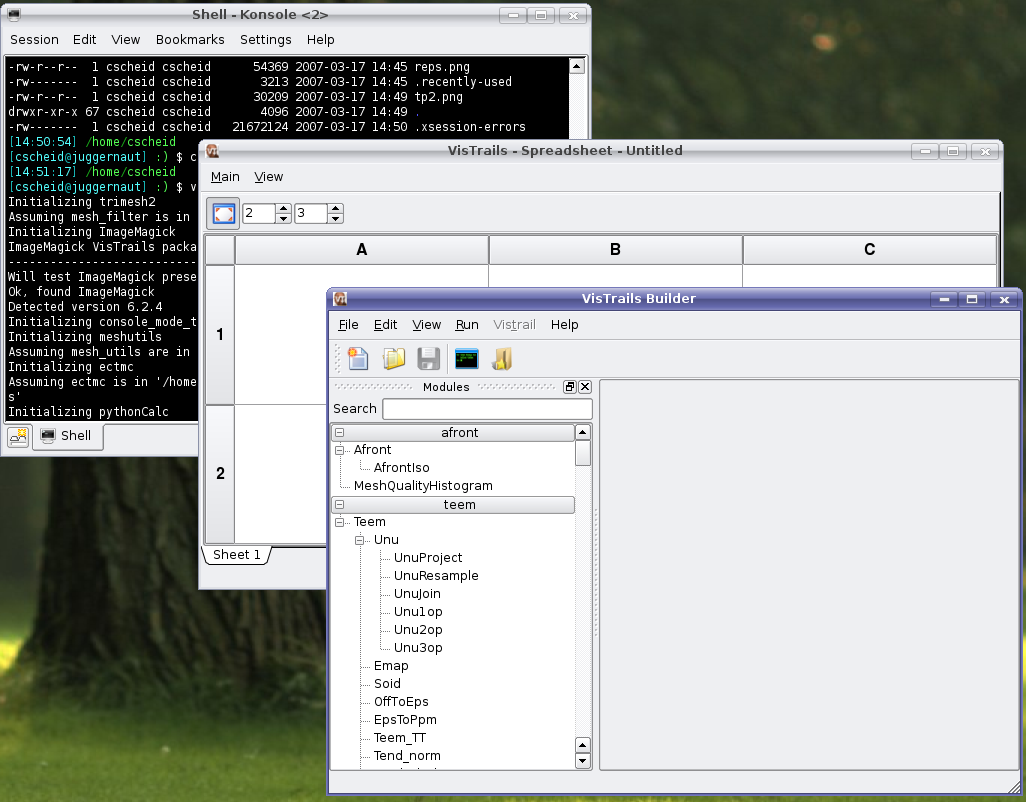Open Bookmarks menu in Konsole
The height and width of the screenshot is (802, 1026).
[190, 40]
